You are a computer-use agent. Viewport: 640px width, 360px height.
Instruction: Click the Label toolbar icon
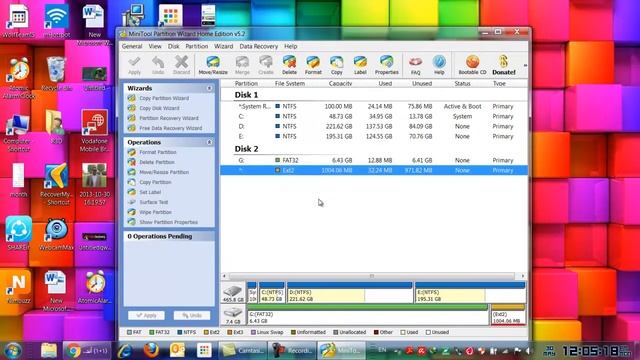point(360,65)
